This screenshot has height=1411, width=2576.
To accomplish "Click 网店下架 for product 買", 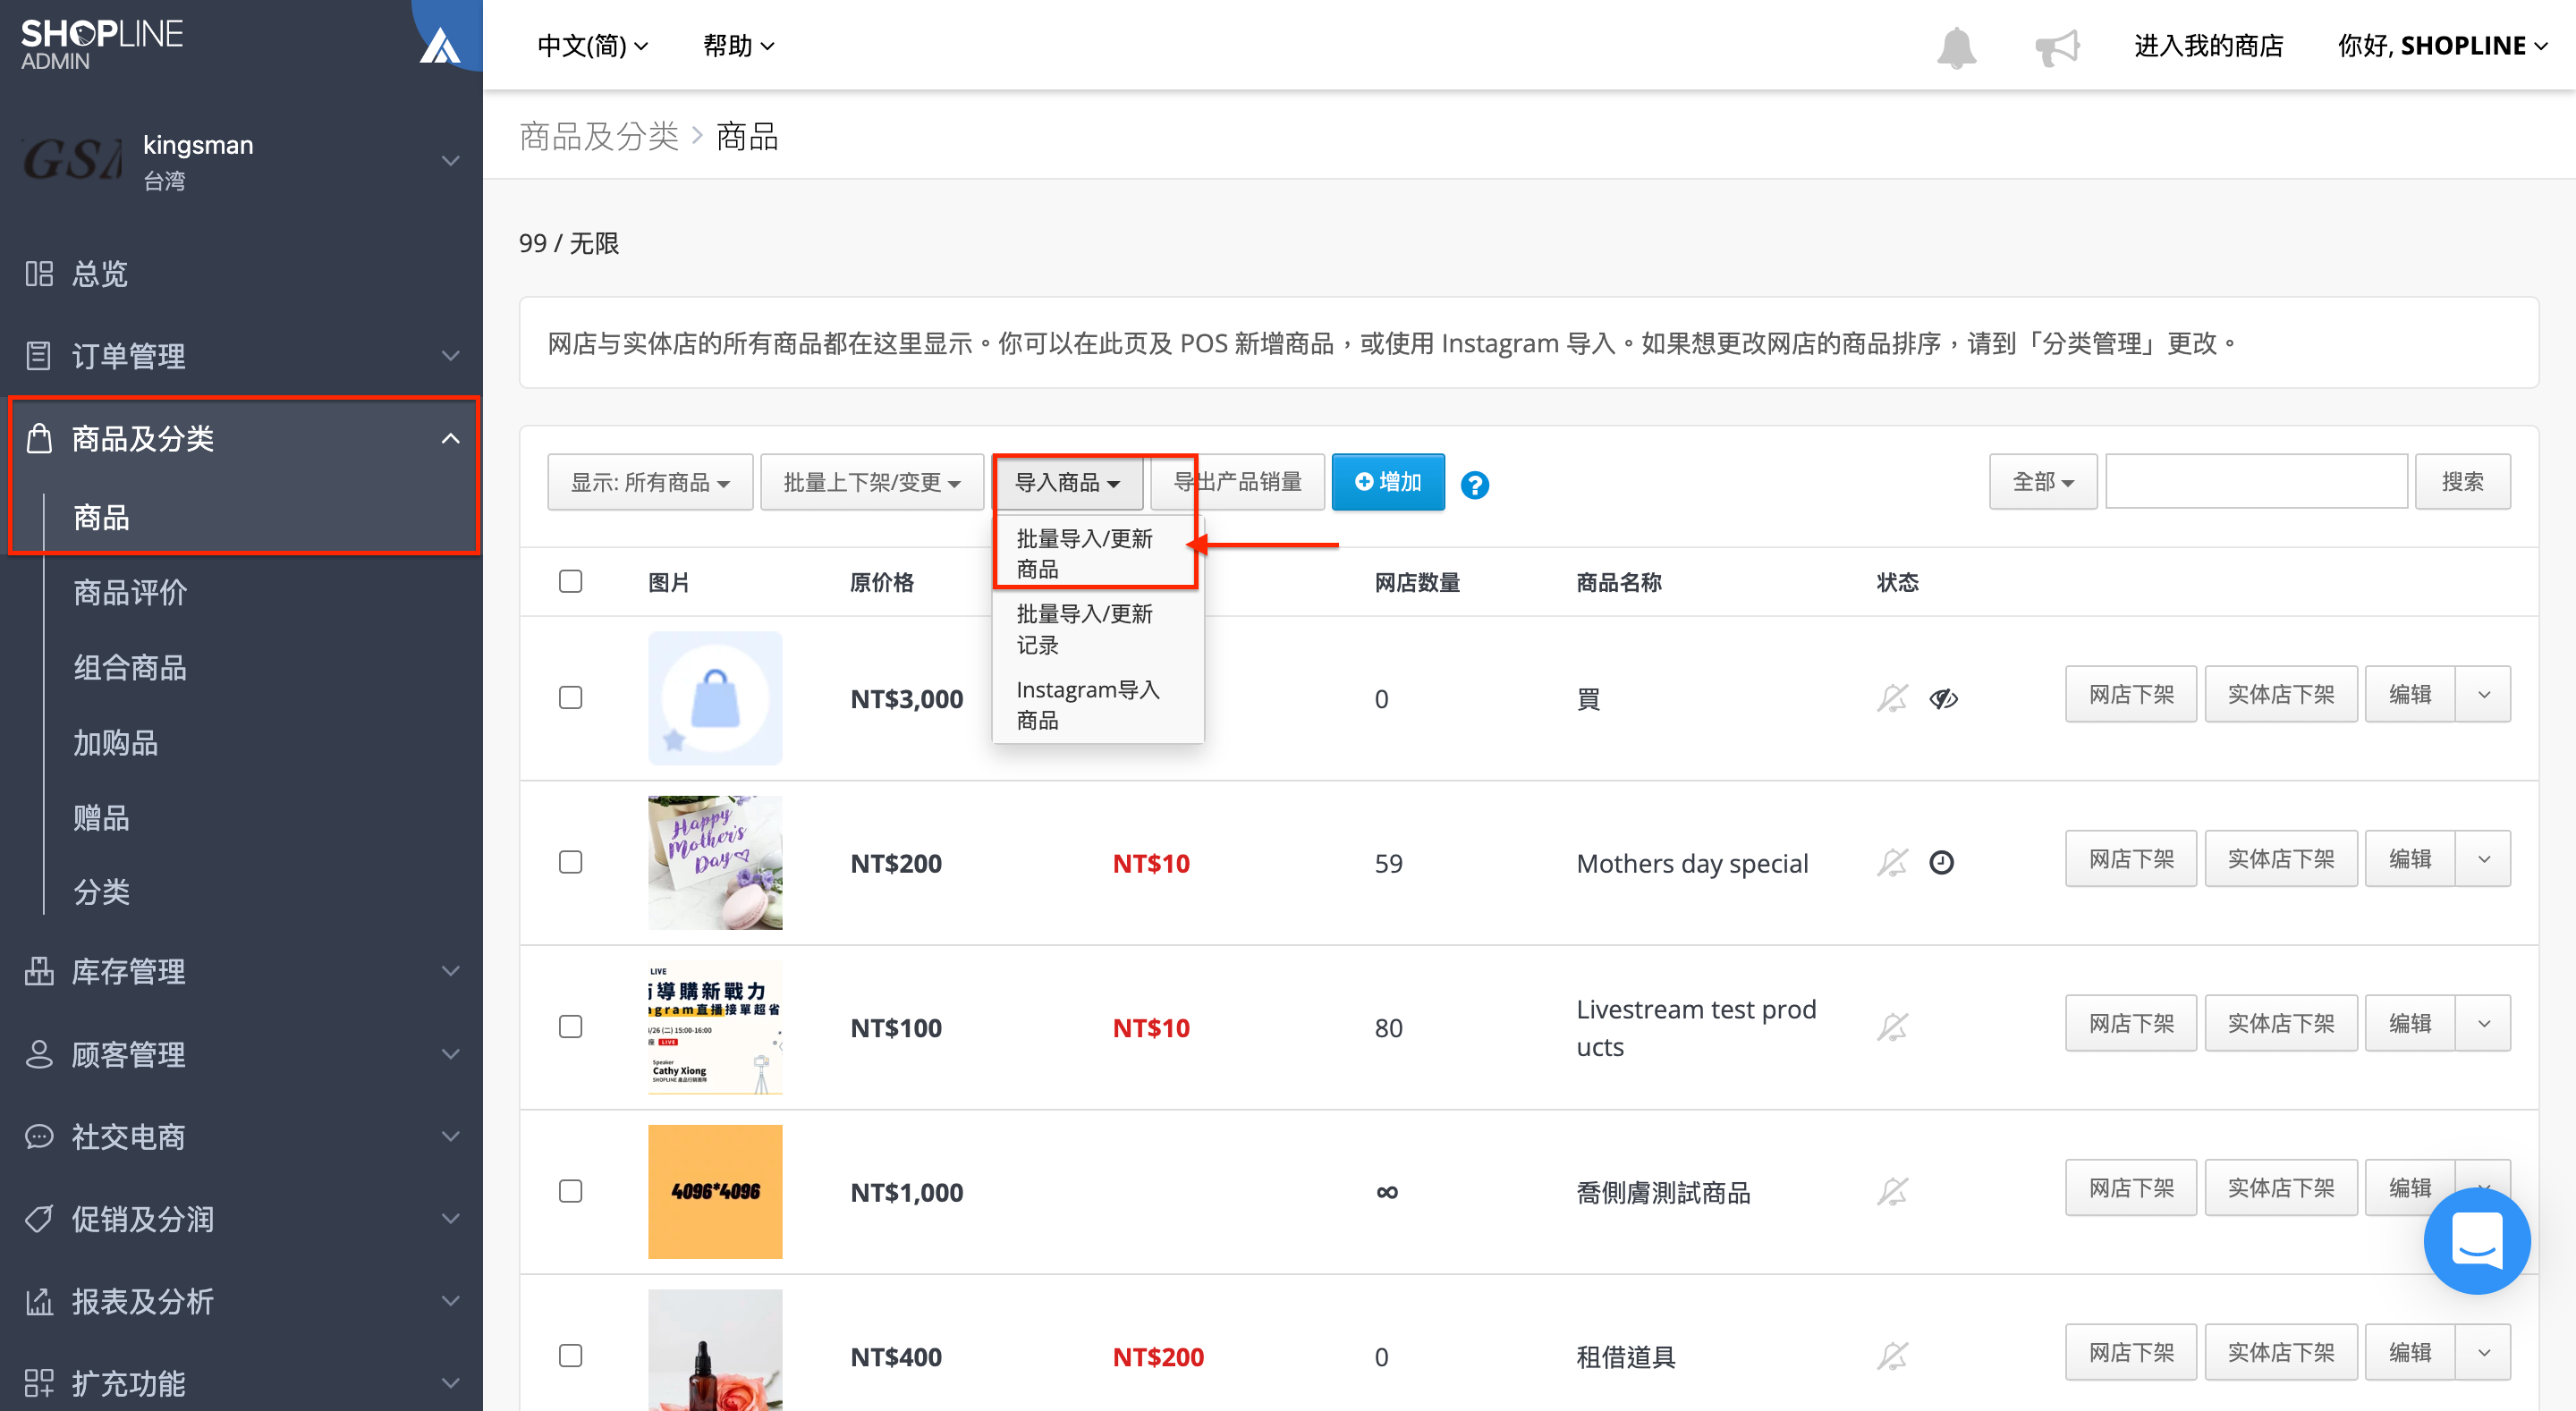I will (x=2131, y=694).
